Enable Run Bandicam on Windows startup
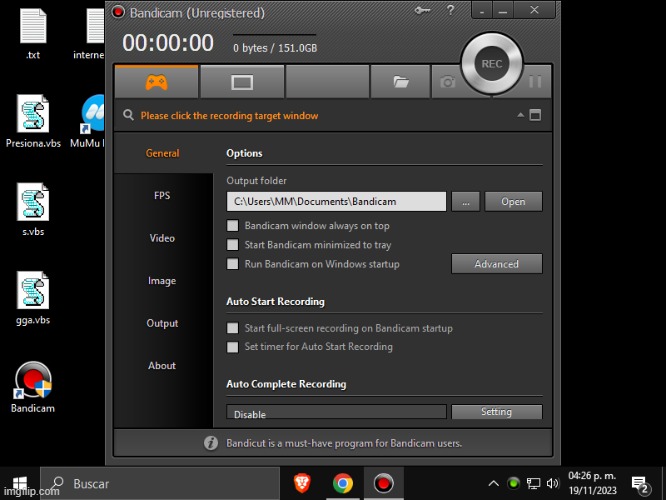The width and height of the screenshot is (666, 500). [x=233, y=264]
